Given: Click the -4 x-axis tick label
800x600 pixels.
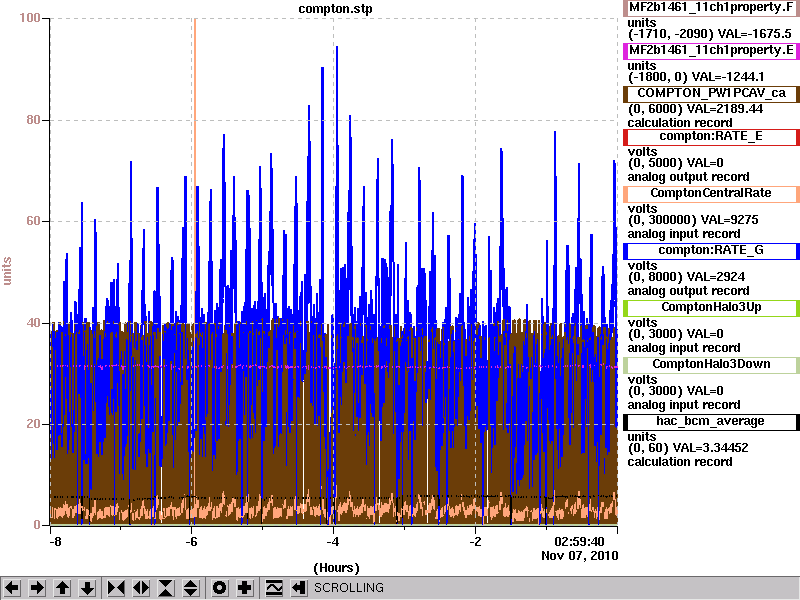Looking at the screenshot, I should [x=333, y=542].
